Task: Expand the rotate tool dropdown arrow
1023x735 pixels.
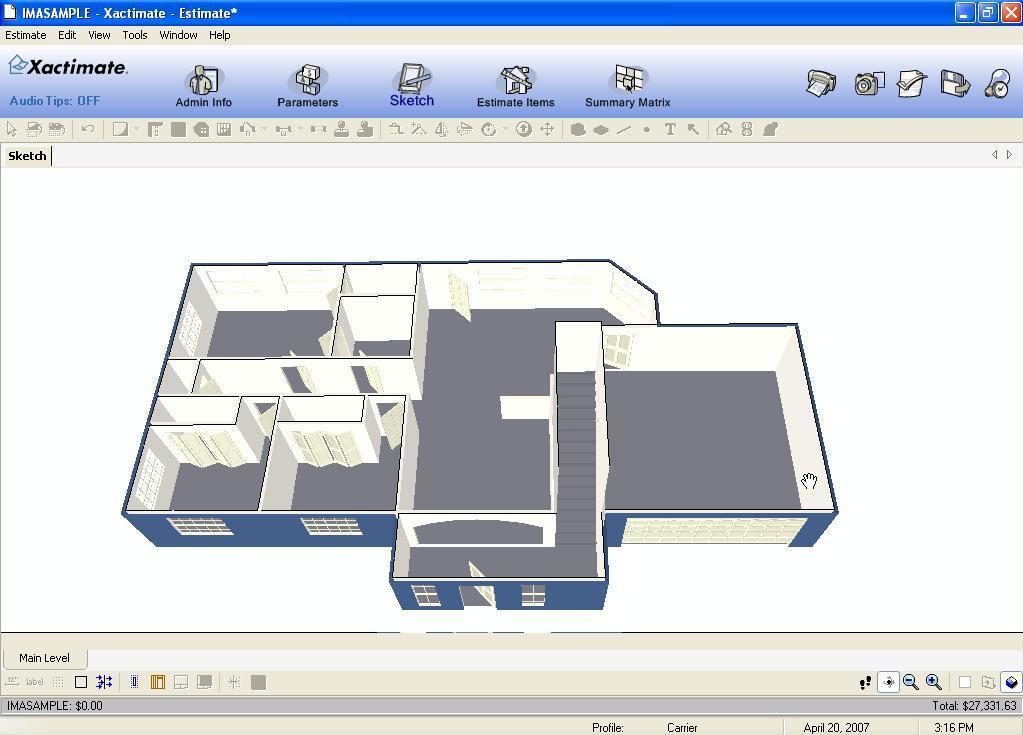Action: click(x=505, y=129)
